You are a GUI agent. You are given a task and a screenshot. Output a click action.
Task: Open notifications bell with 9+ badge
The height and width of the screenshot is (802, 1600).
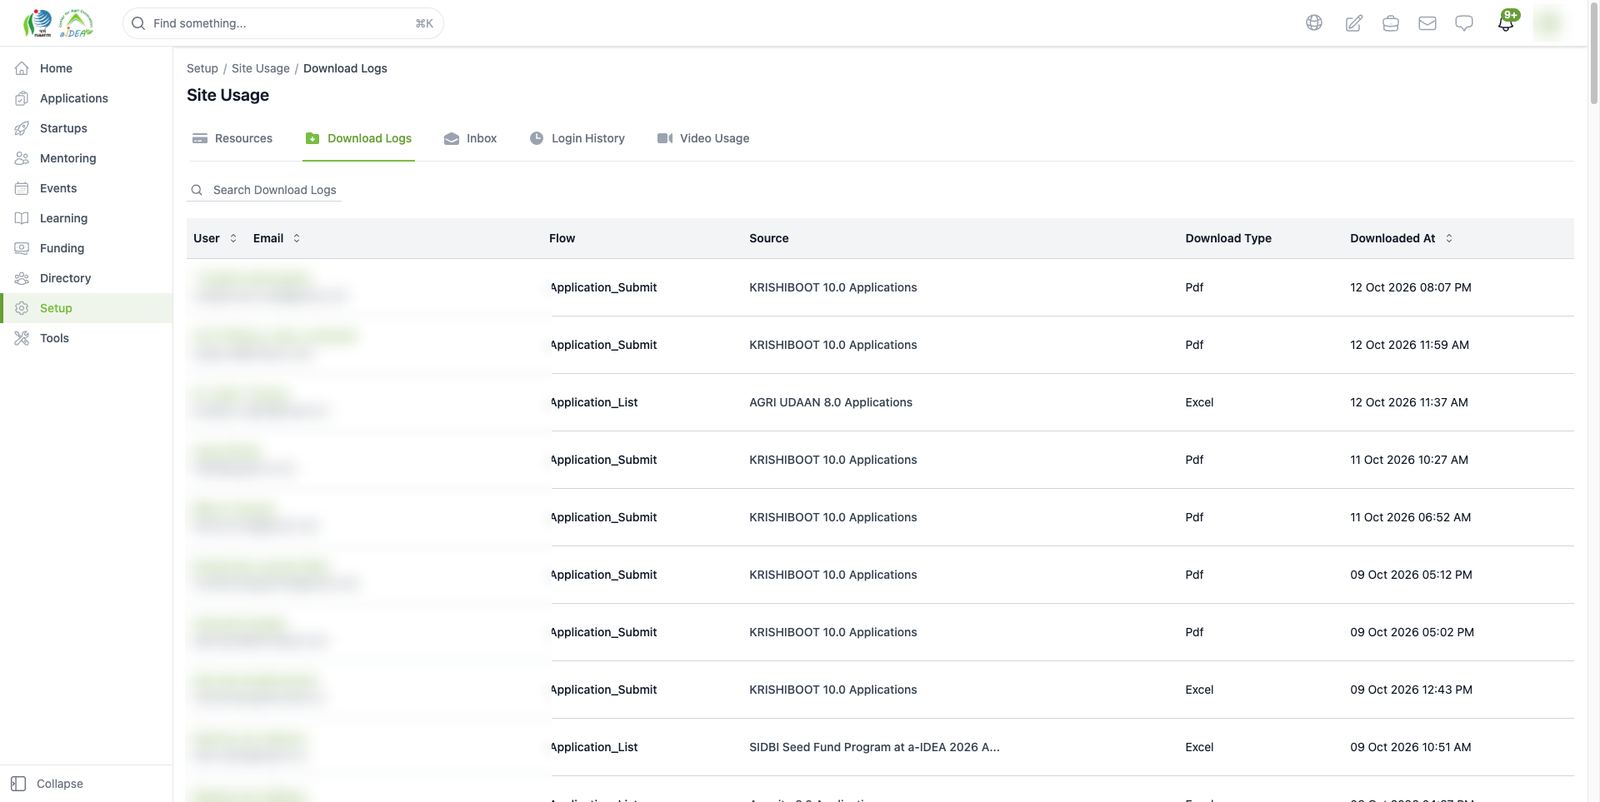click(1507, 21)
